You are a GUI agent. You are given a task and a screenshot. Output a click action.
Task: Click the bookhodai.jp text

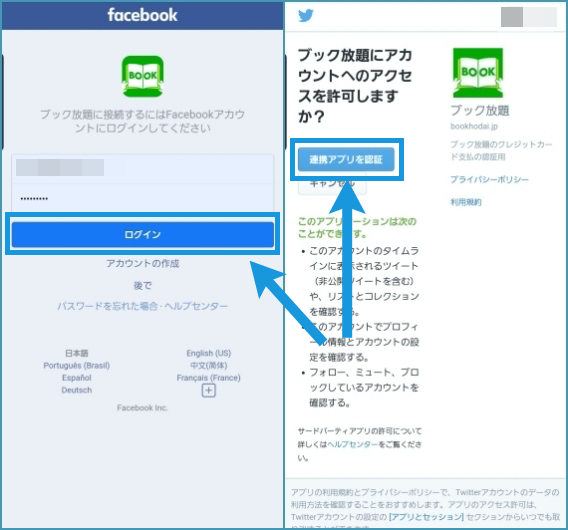coord(474,126)
